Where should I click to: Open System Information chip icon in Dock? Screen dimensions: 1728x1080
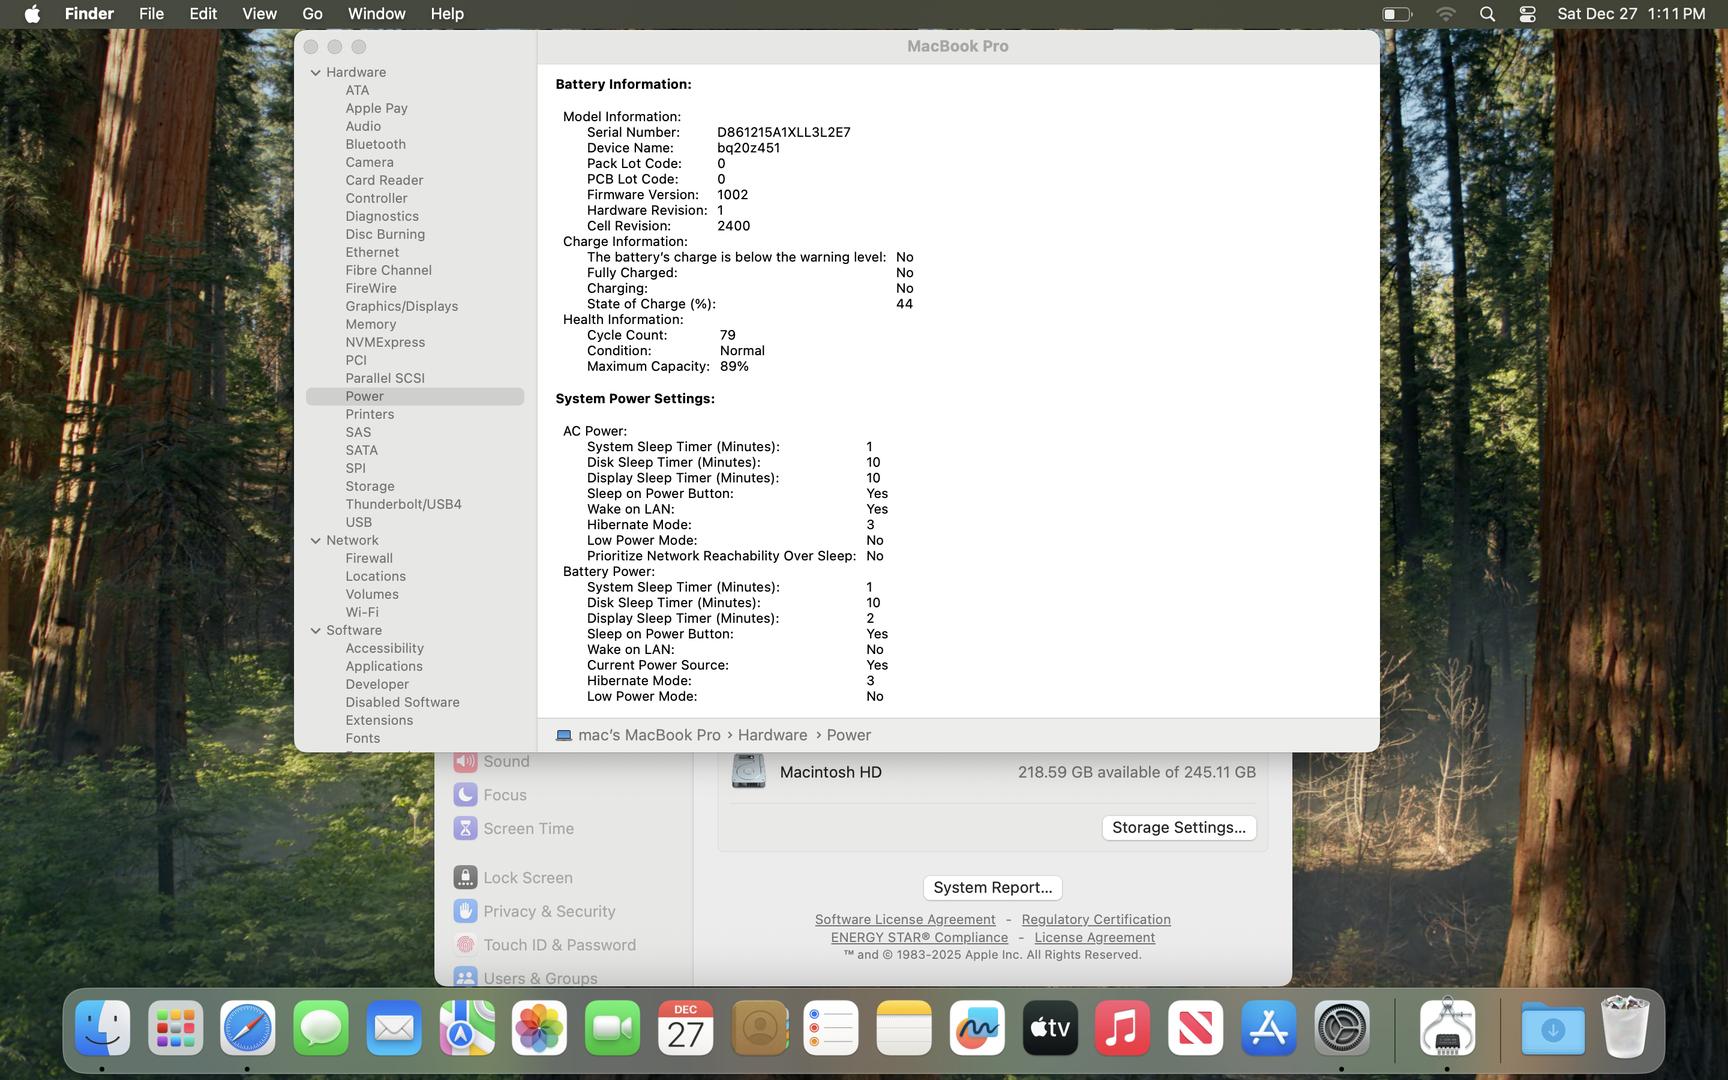[1447, 1028]
